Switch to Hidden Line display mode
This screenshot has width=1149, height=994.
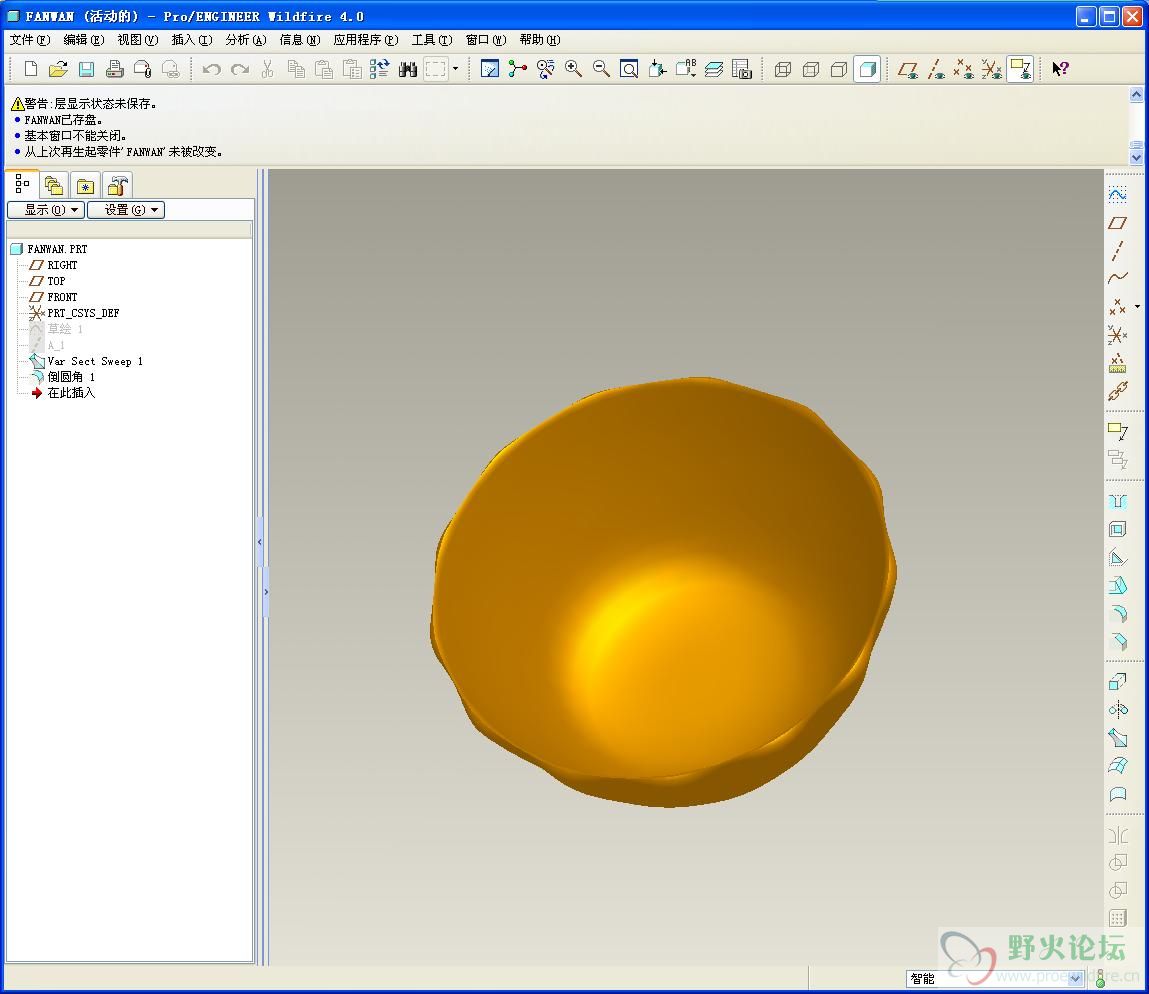(810, 69)
